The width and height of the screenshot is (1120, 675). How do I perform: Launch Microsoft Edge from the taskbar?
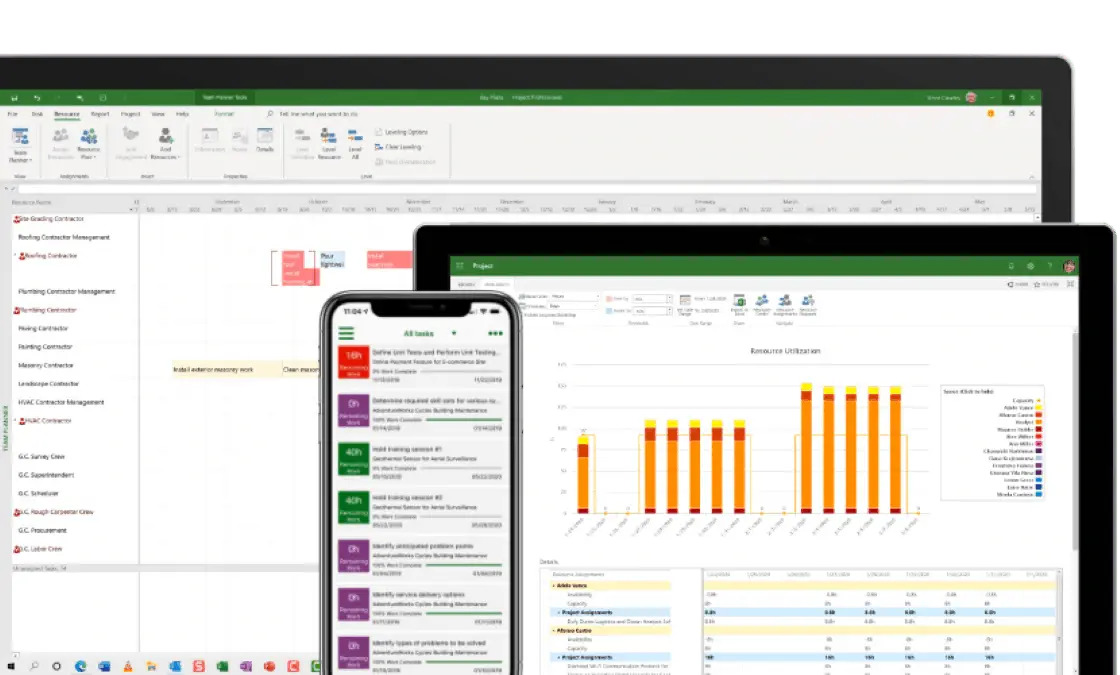coord(80,666)
